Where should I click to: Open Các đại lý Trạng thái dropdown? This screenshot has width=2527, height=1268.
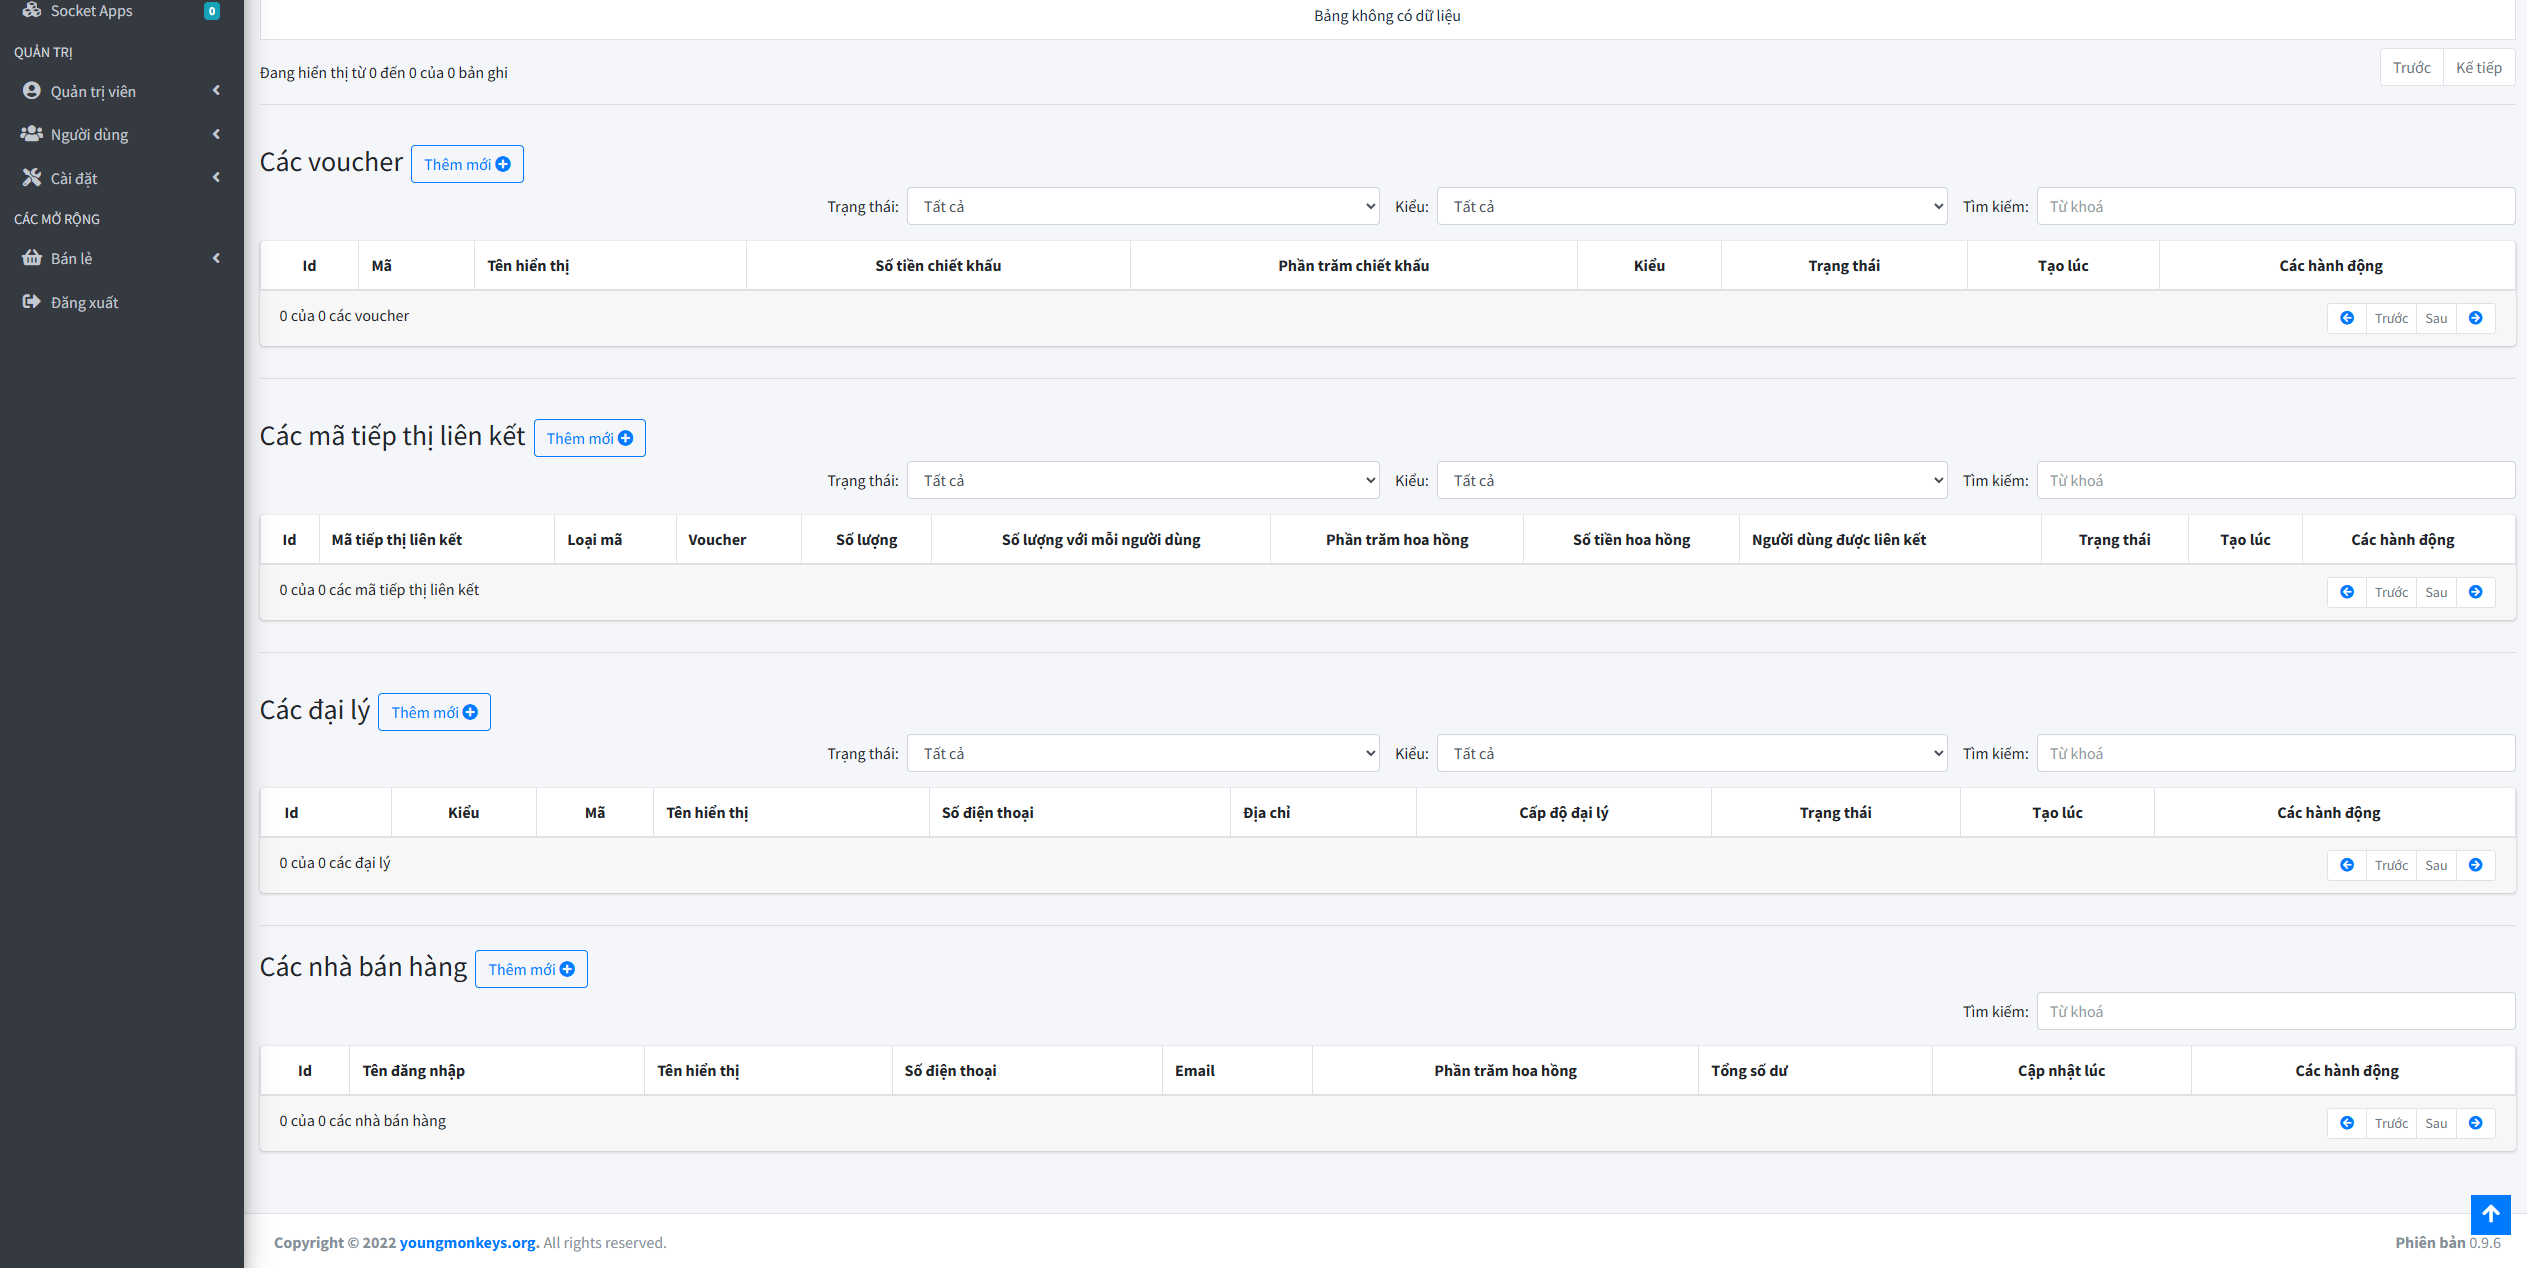coord(1142,754)
